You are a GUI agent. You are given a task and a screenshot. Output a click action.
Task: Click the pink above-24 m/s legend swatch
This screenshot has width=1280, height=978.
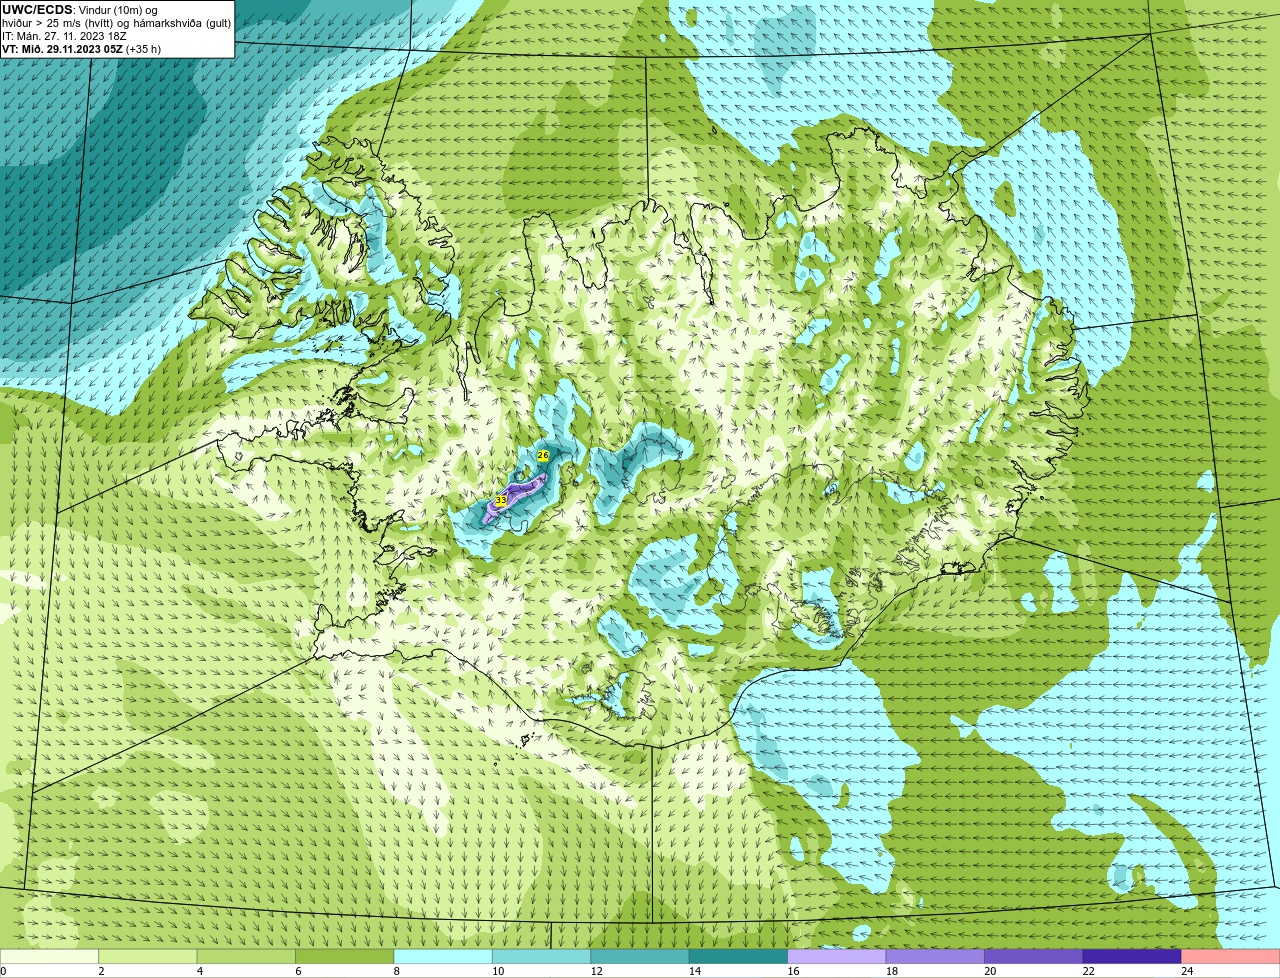tap(1231, 957)
